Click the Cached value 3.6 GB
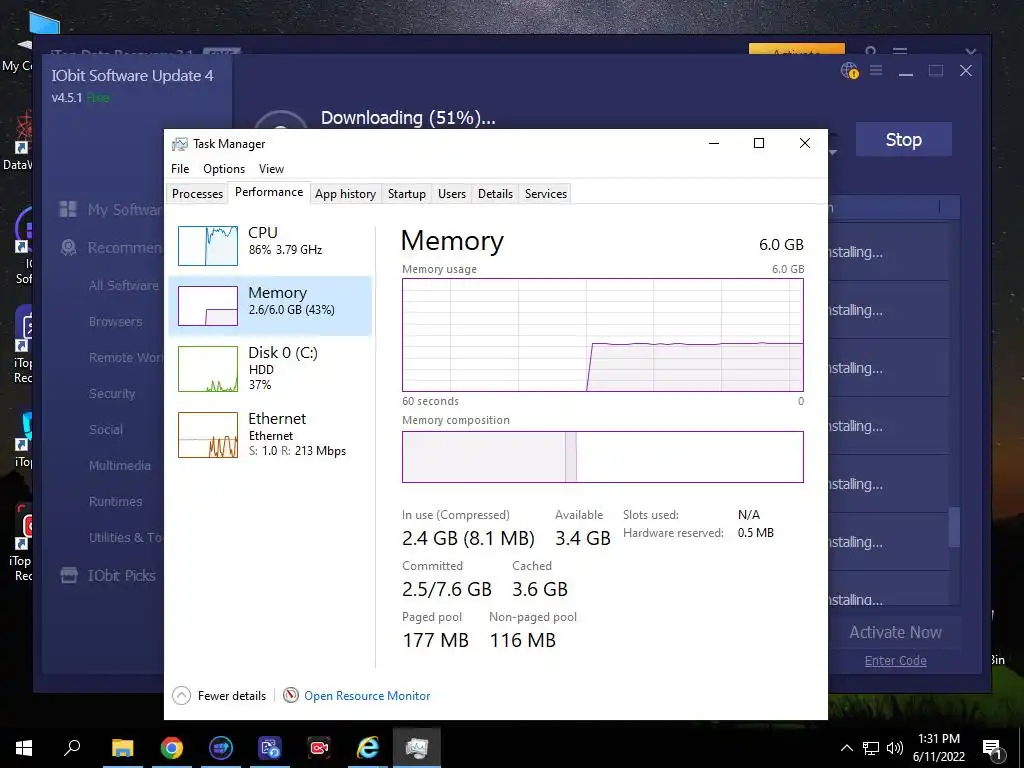1024x768 pixels. click(x=539, y=589)
